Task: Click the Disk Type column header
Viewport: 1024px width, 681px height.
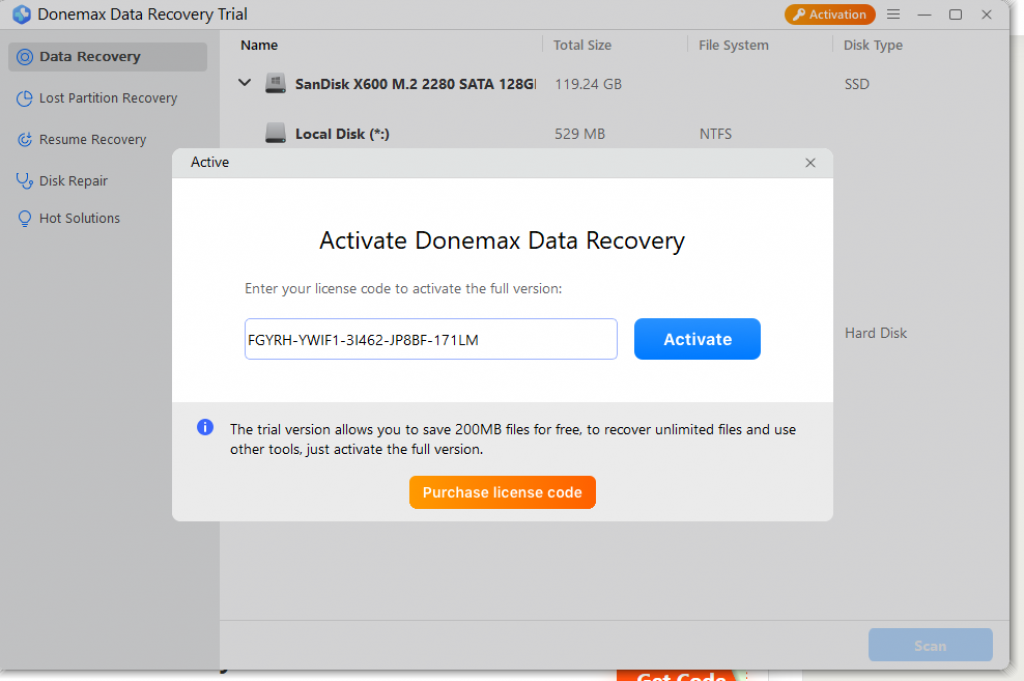Action: [873, 45]
